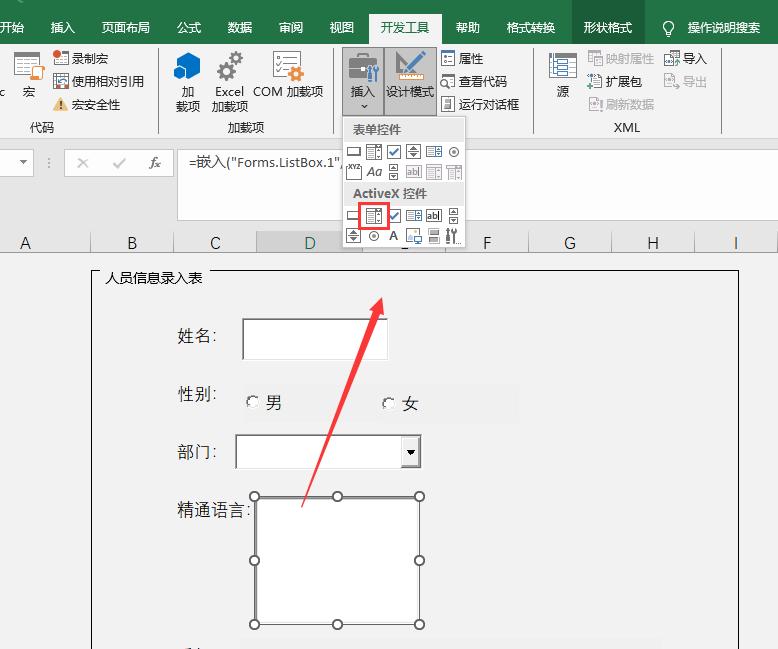
Task: Select the highlighted ActiveX list control icon
Action: [x=374, y=216]
